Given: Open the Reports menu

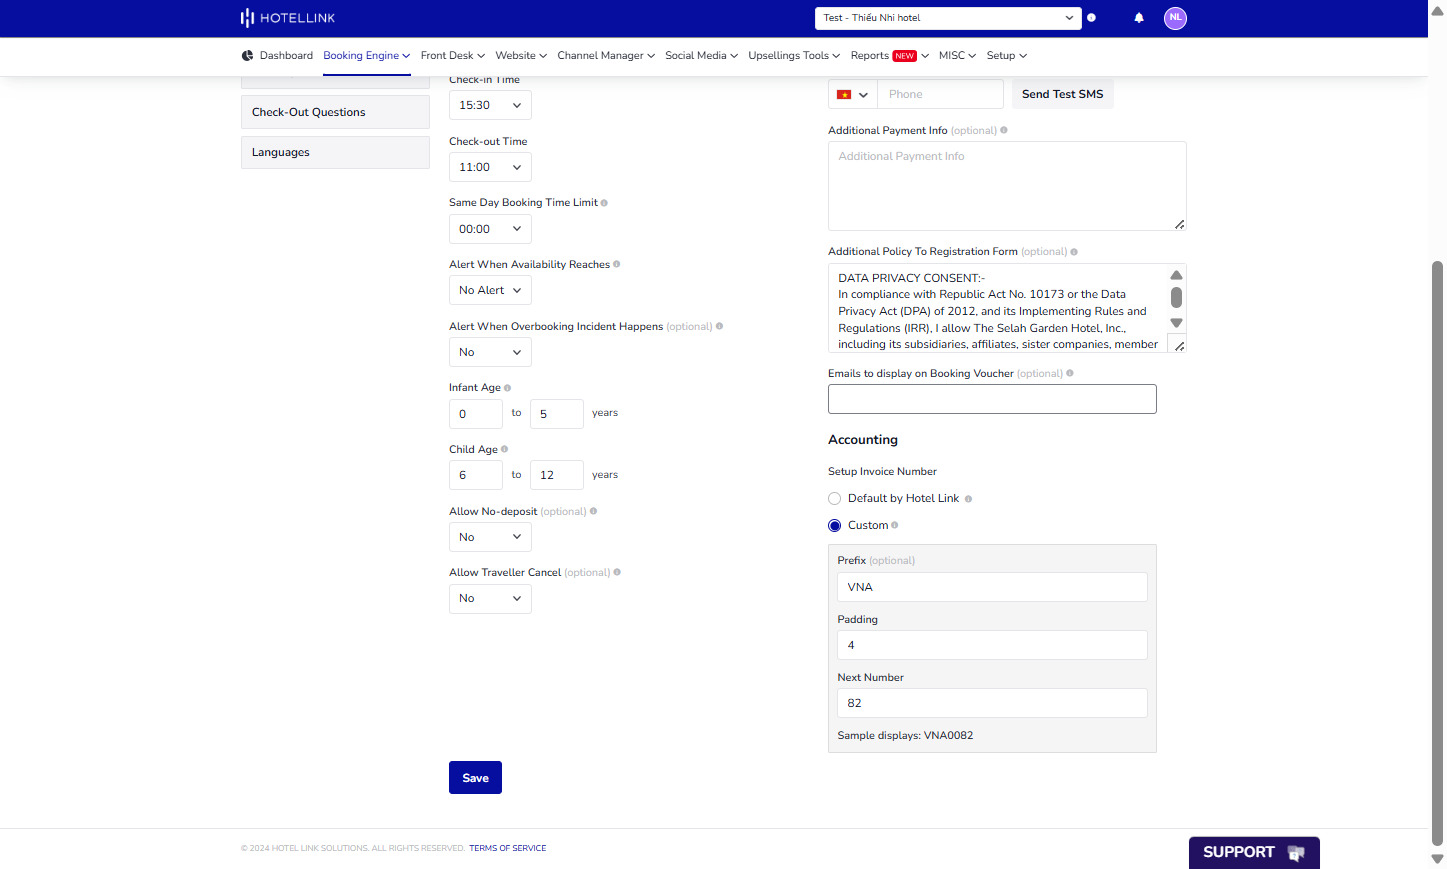Looking at the screenshot, I should pyautogui.click(x=889, y=56).
